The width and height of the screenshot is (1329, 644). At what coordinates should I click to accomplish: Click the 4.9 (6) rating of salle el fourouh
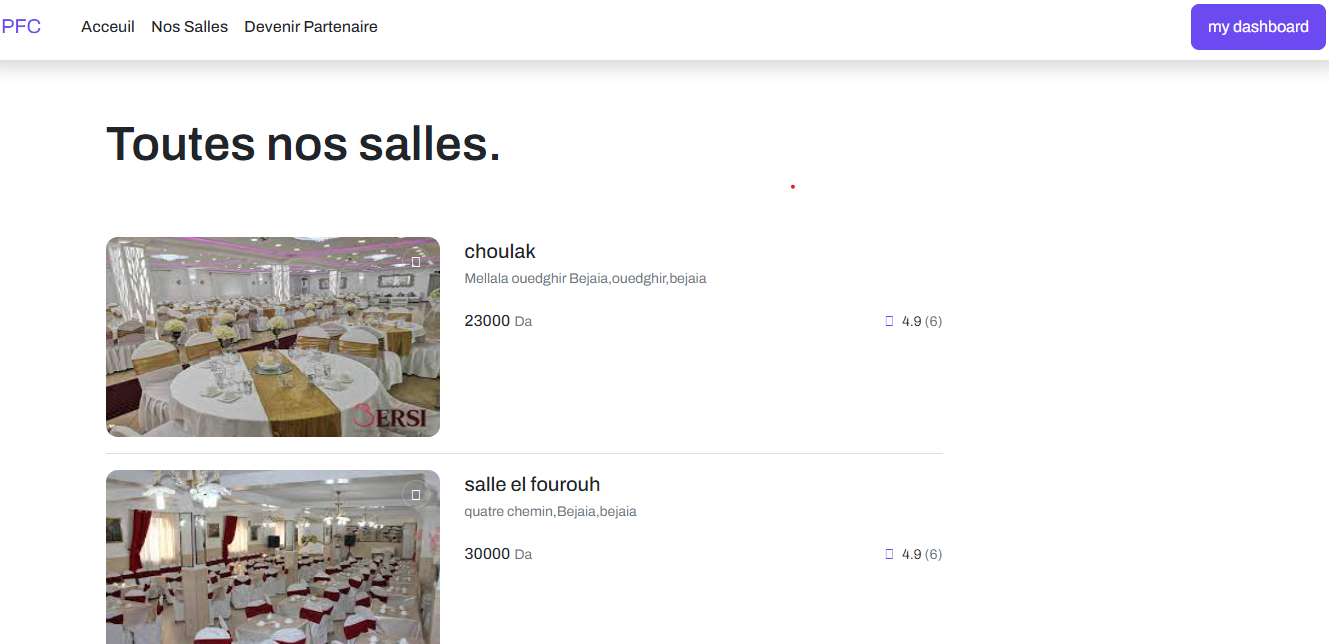(x=922, y=554)
